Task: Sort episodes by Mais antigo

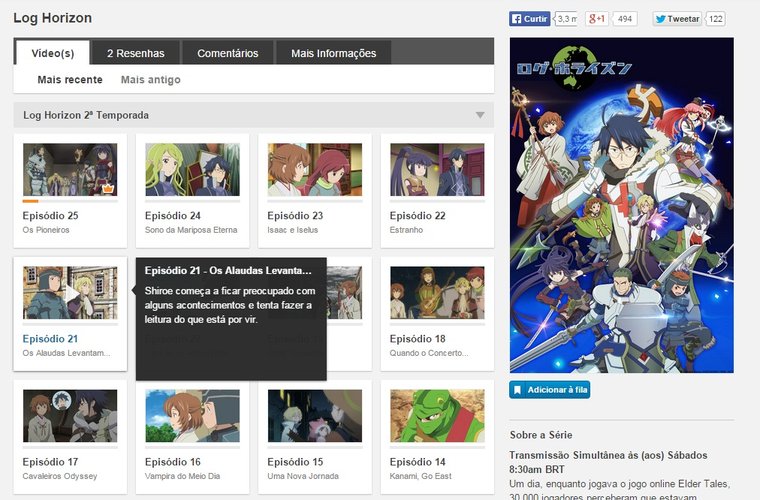Action: tap(150, 79)
